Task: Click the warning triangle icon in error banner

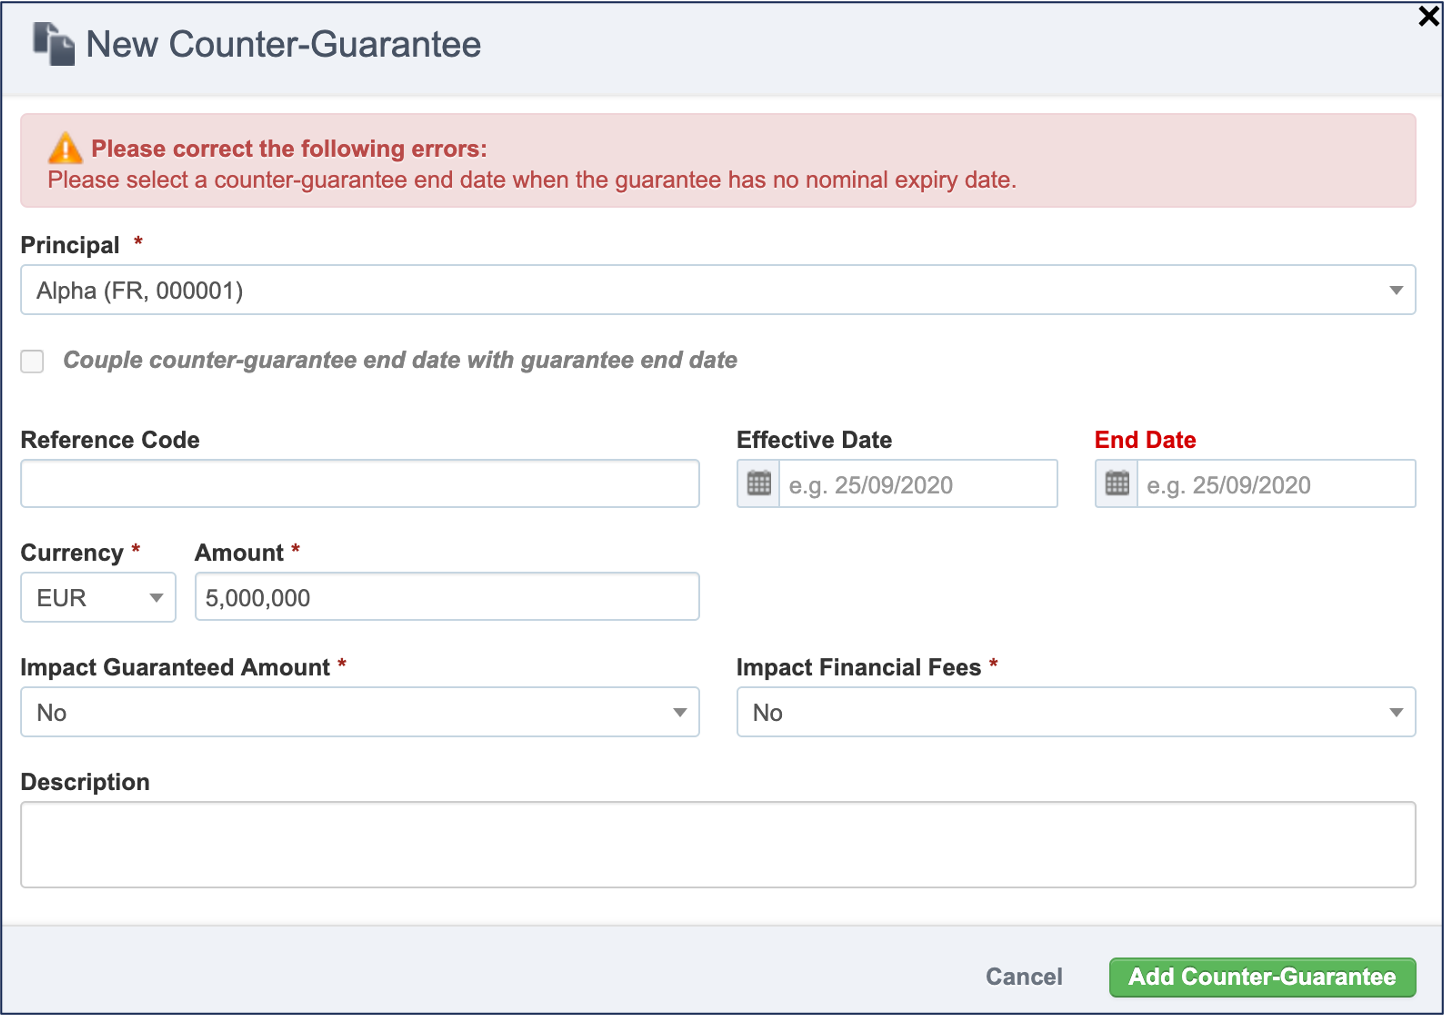Action: click(x=65, y=148)
